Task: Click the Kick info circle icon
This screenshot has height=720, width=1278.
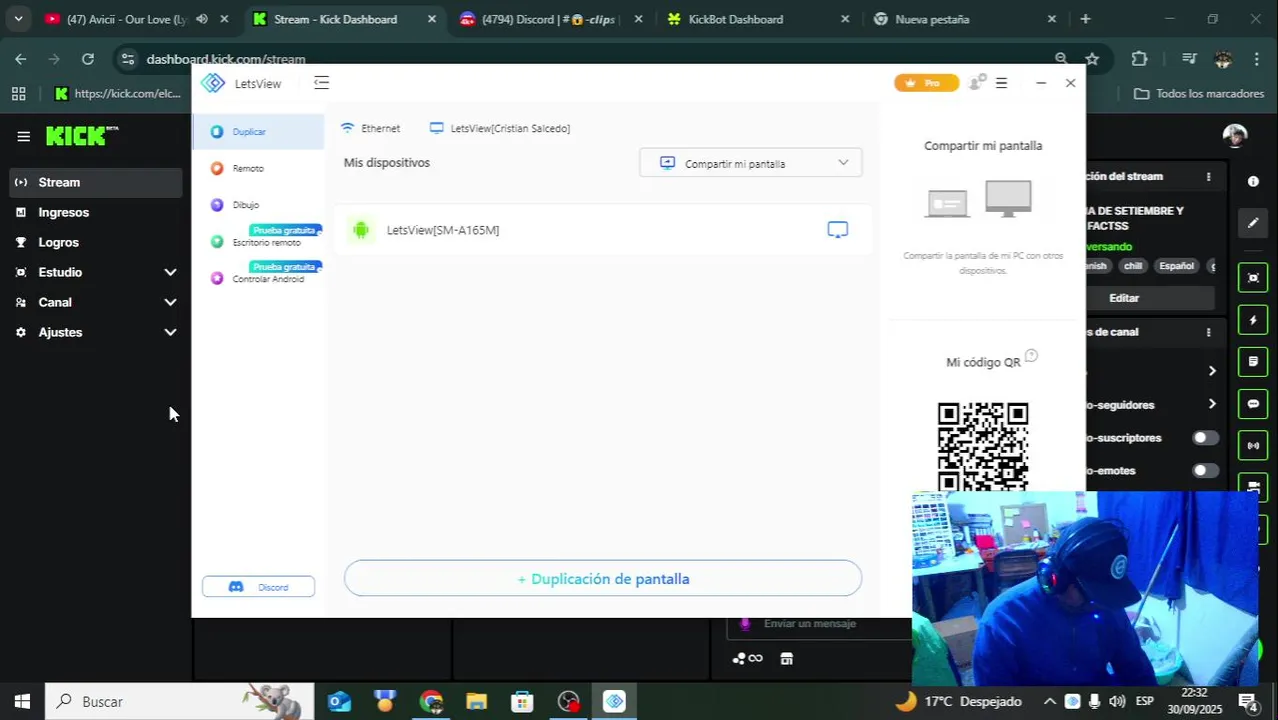Action: [x=1253, y=181]
